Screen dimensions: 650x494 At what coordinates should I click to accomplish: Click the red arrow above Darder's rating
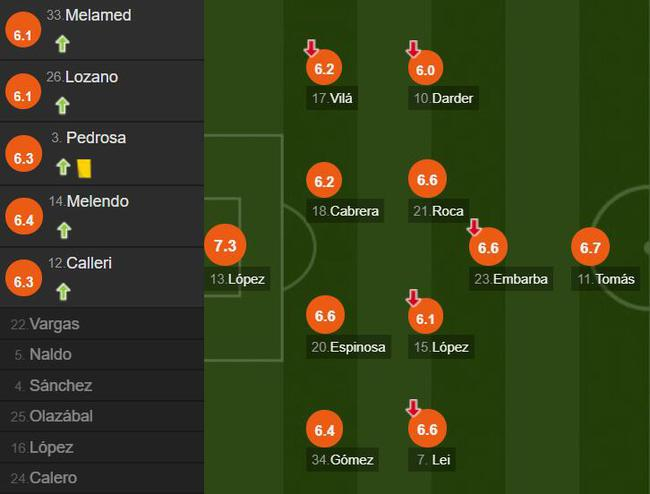coord(413,48)
